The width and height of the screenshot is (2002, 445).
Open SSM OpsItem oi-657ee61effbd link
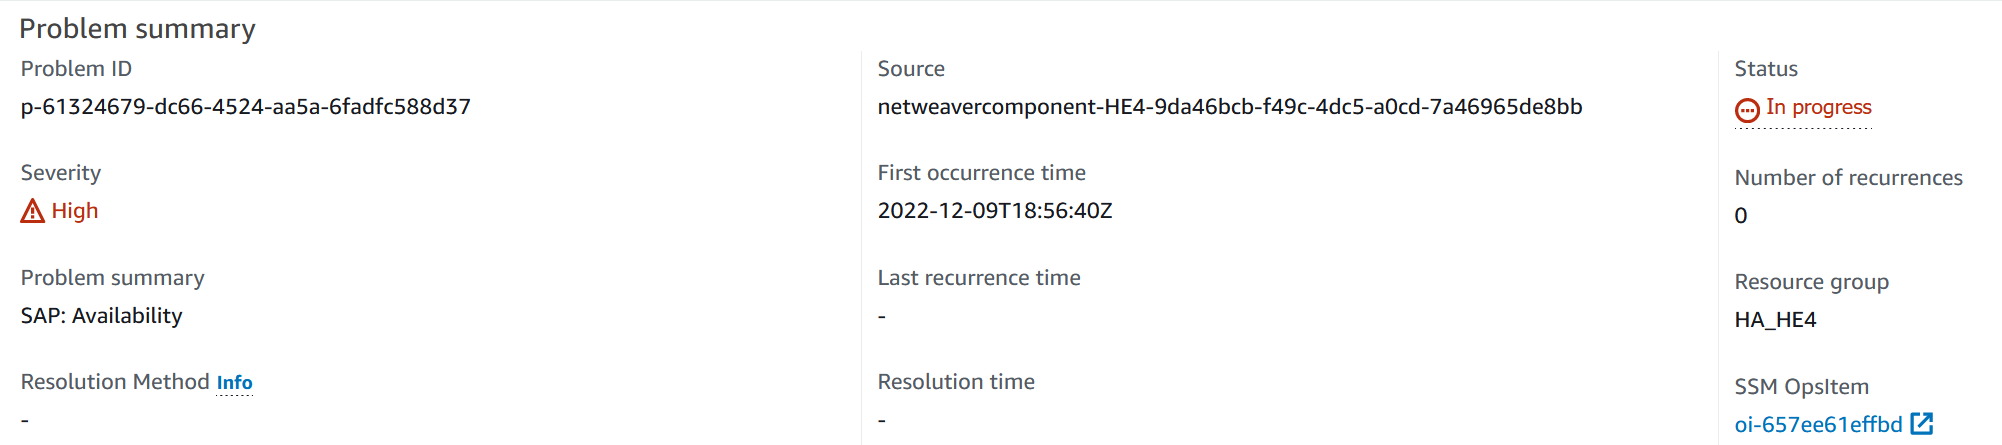(x=1818, y=425)
